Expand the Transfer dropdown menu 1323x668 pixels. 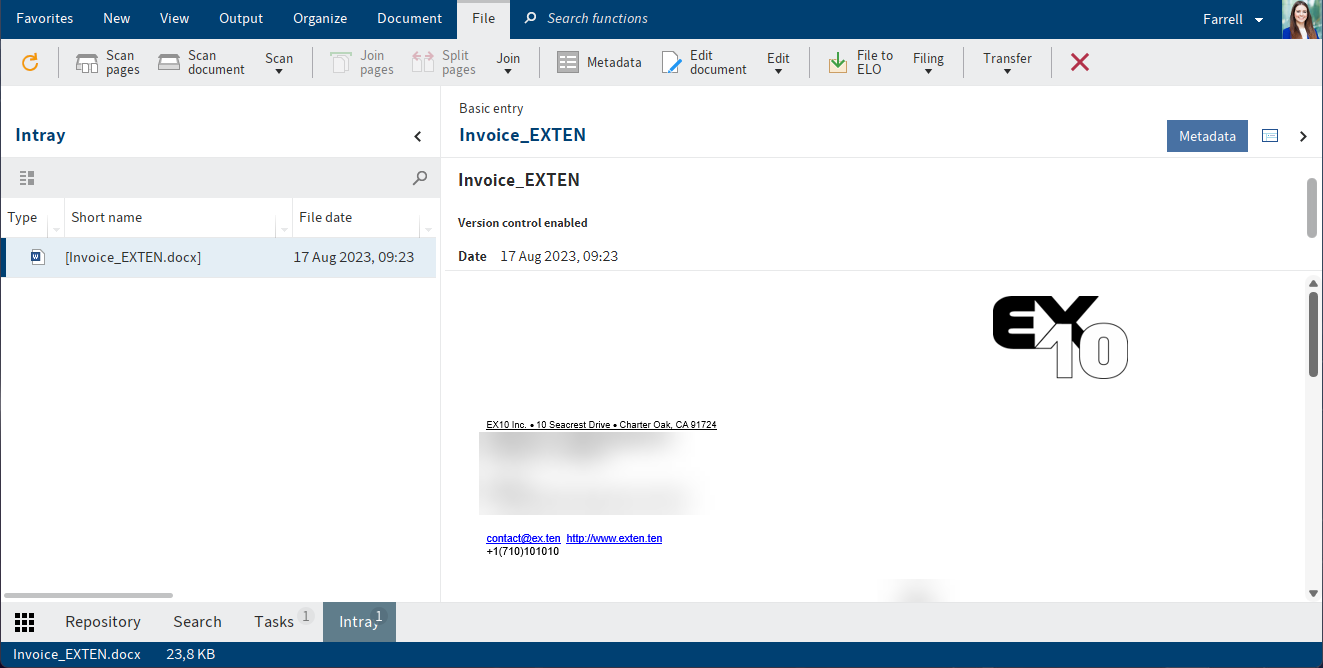pyautogui.click(x=1007, y=64)
